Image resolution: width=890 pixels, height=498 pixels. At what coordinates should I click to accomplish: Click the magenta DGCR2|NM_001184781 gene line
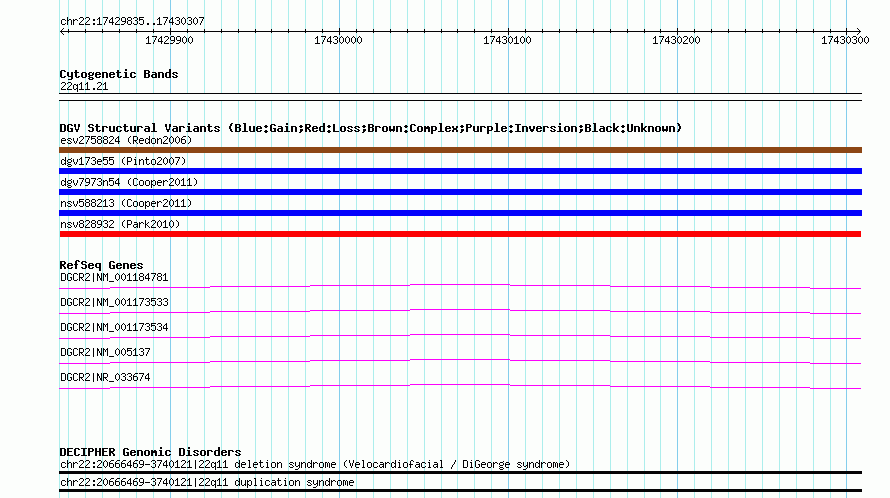460,286
